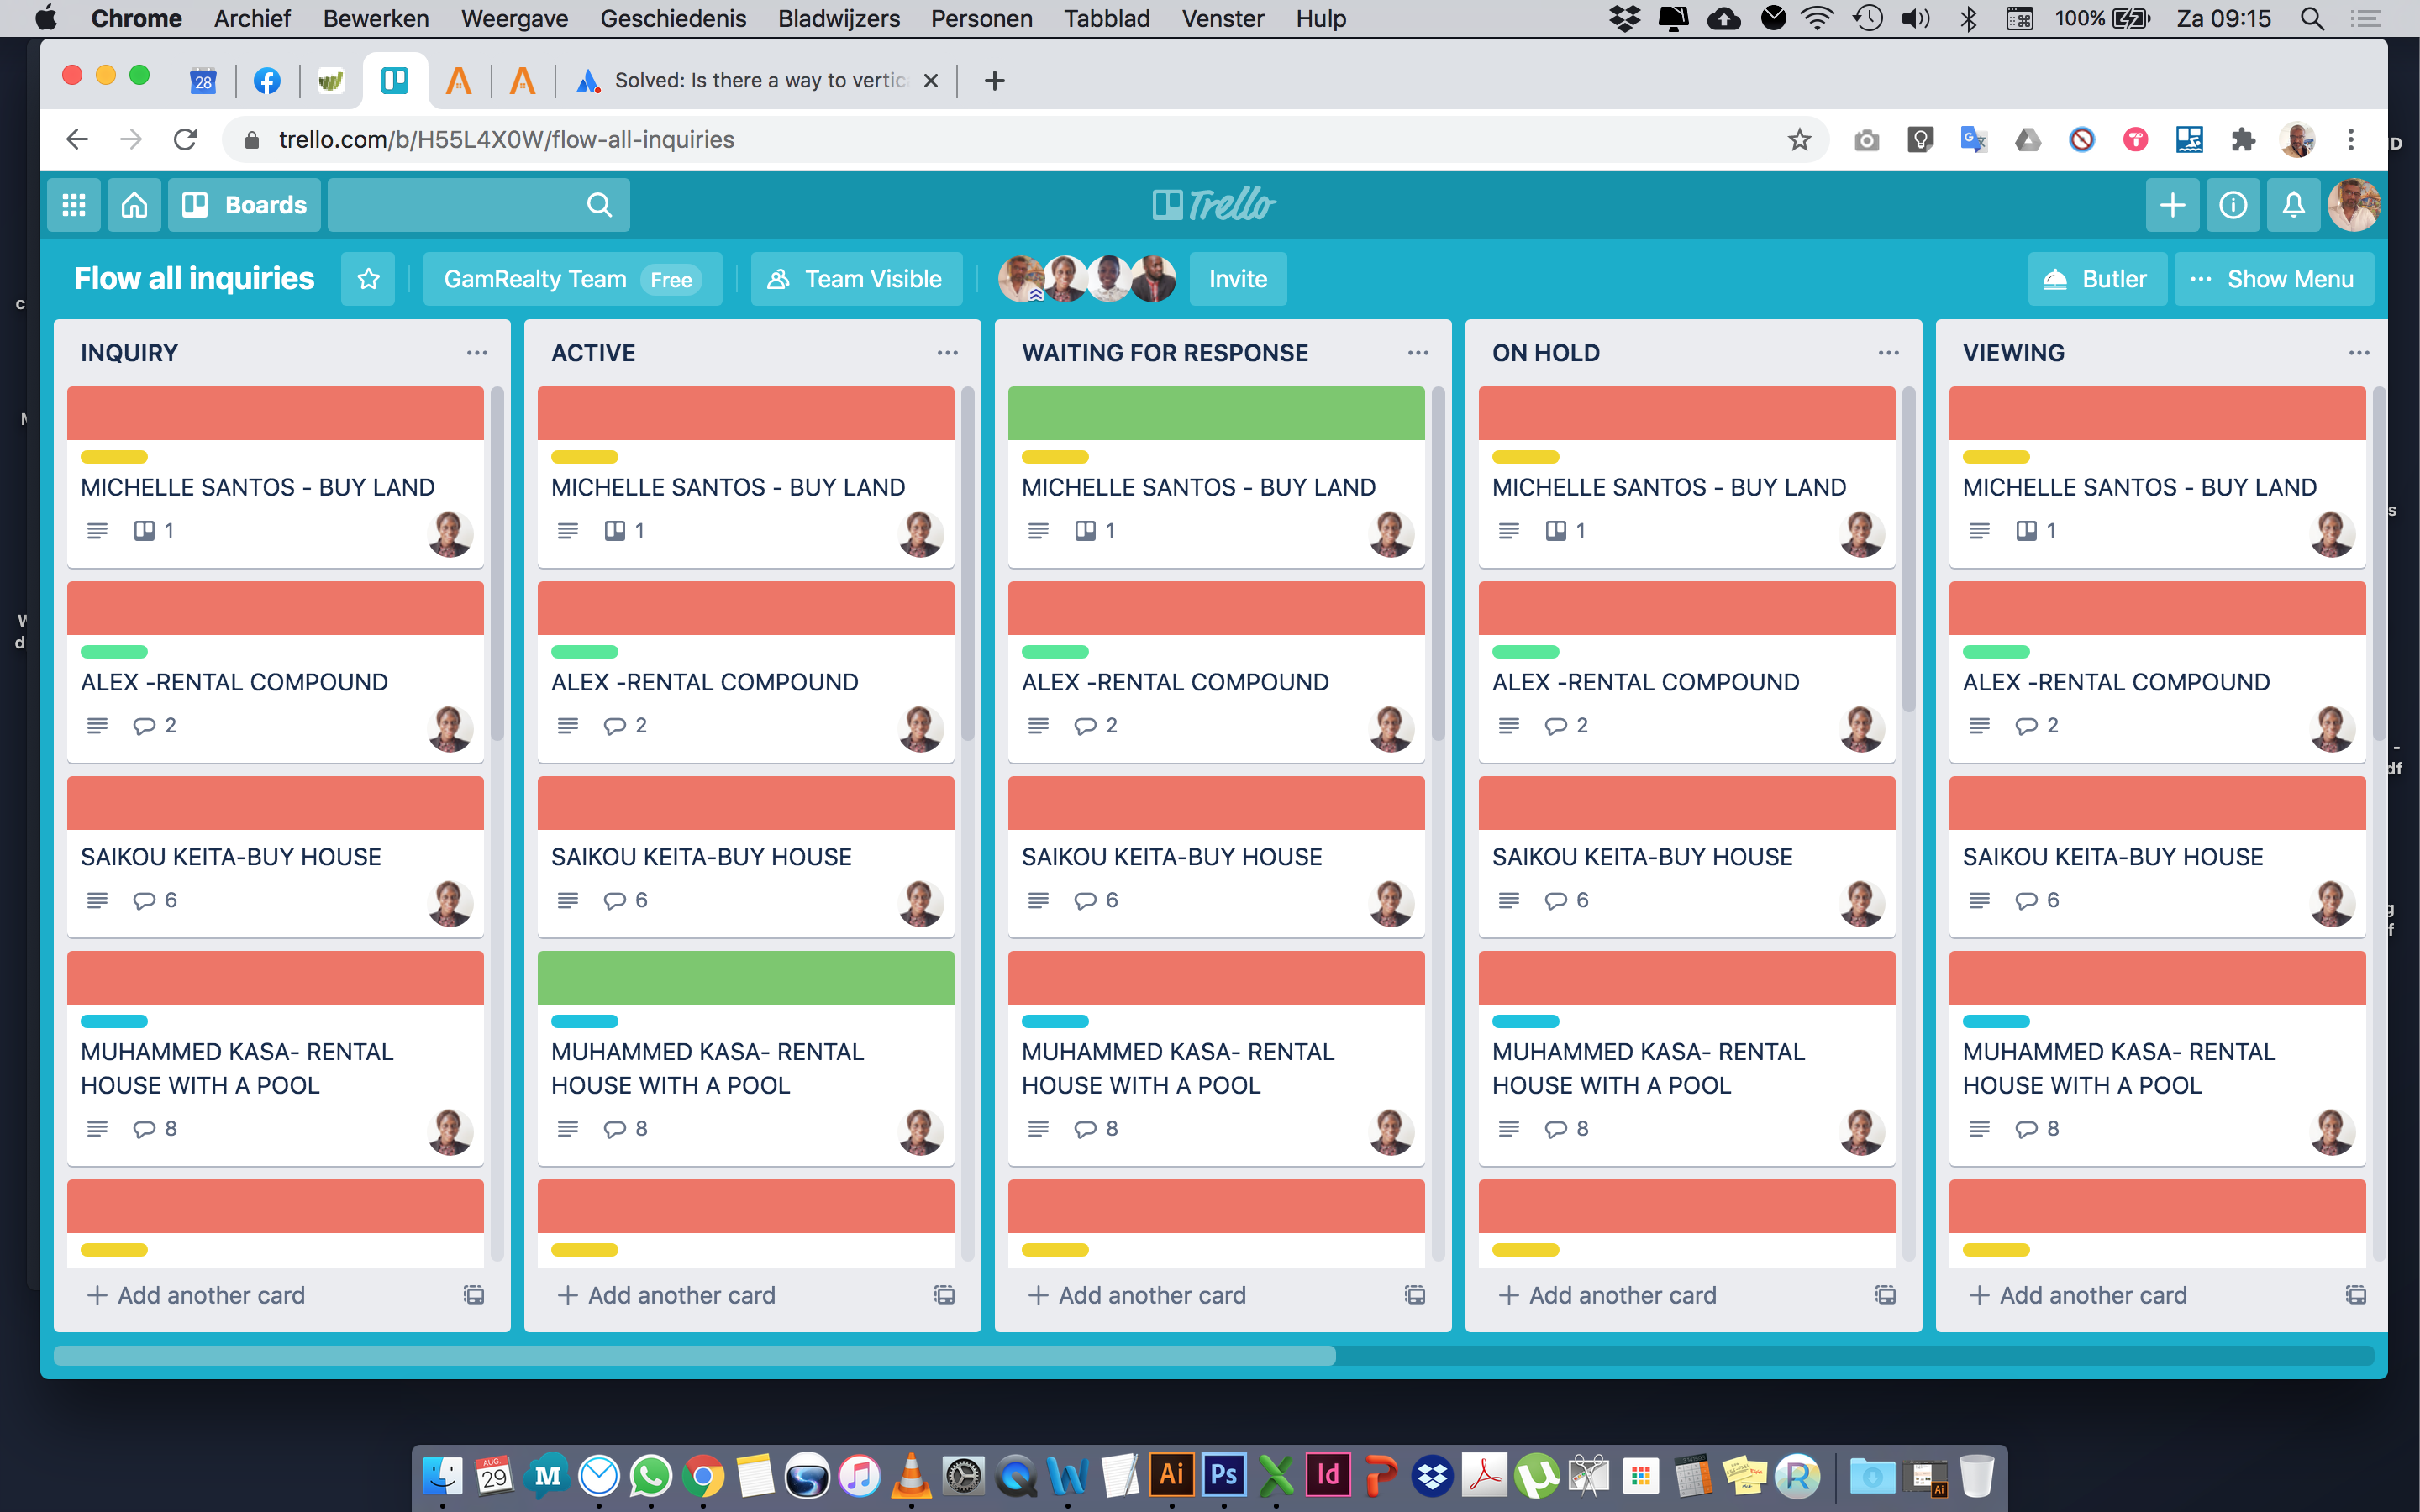Click green cover of MUHAMMED KASA card in ACTIVE
This screenshot has width=2420, height=1512.
pyautogui.click(x=745, y=977)
